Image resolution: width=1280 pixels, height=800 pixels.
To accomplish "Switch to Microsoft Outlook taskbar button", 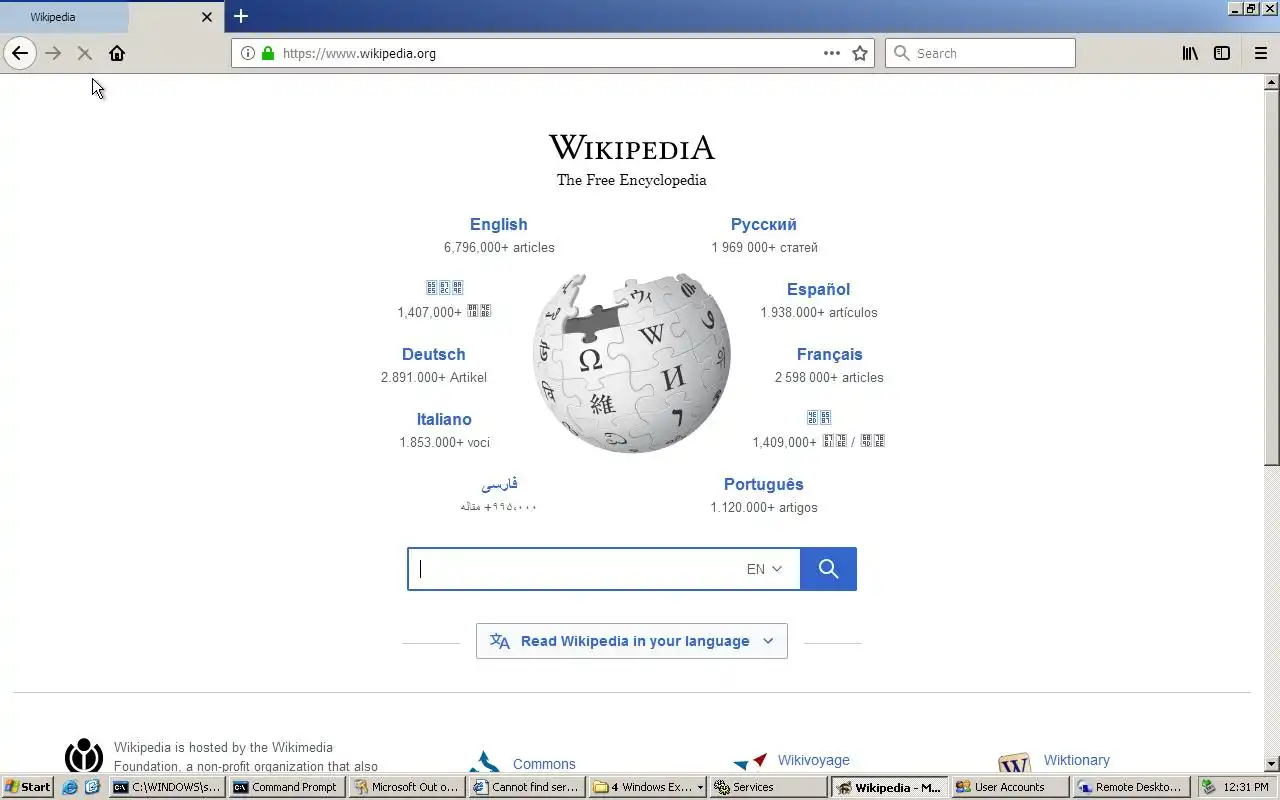I will pyautogui.click(x=406, y=787).
